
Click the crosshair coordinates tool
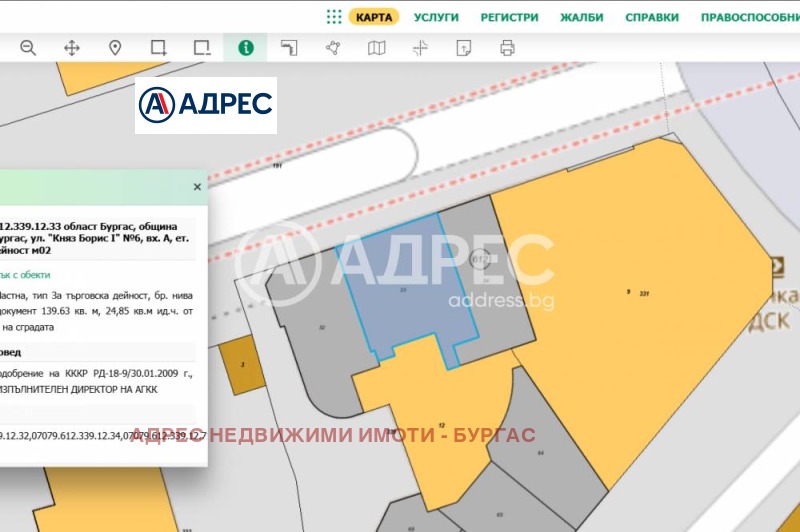pyautogui.click(x=420, y=48)
